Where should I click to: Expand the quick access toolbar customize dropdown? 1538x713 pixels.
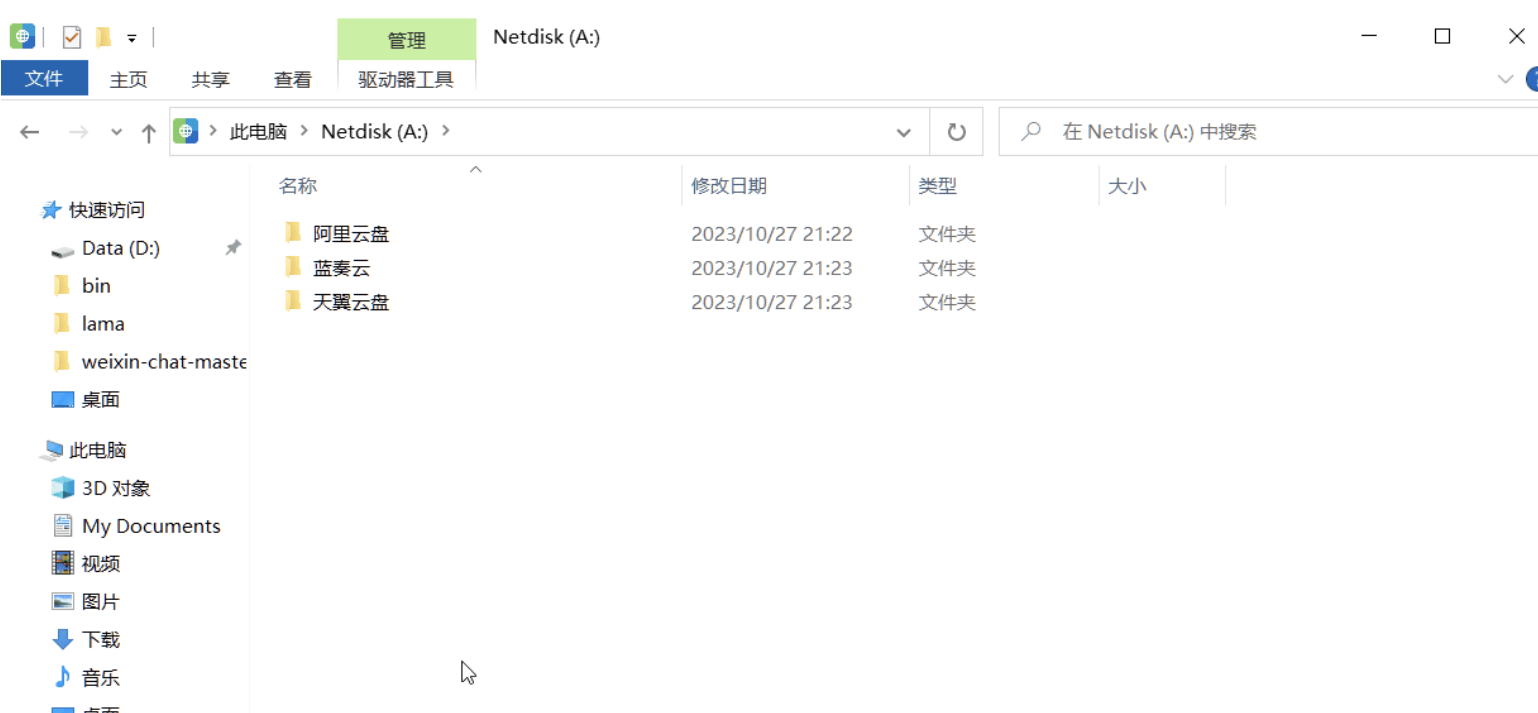[131, 36]
